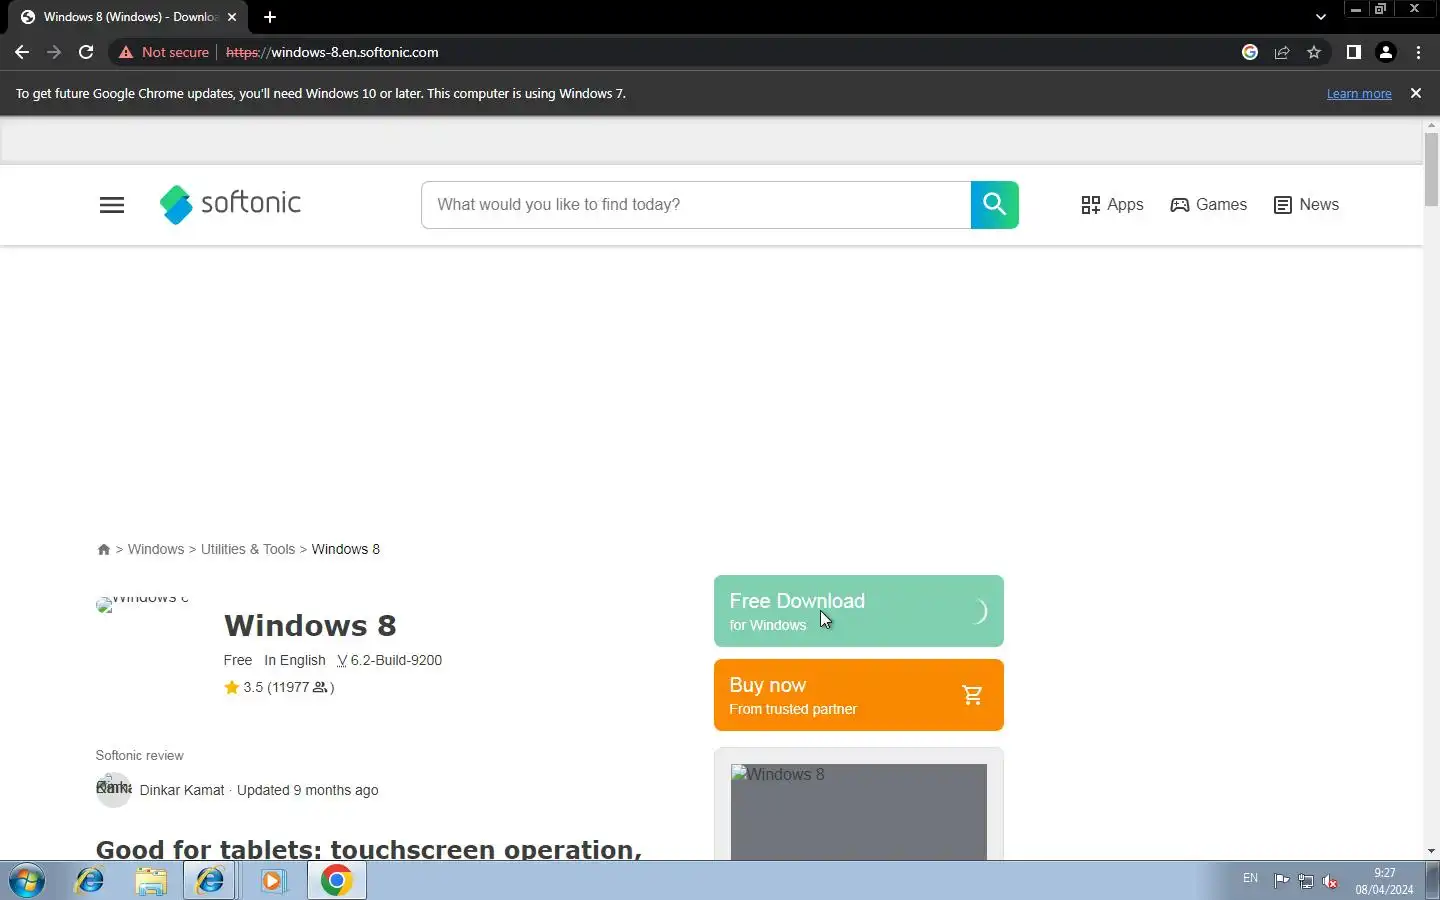Click the 11977 user votes count
The height and width of the screenshot is (900, 1440).
tap(301, 687)
